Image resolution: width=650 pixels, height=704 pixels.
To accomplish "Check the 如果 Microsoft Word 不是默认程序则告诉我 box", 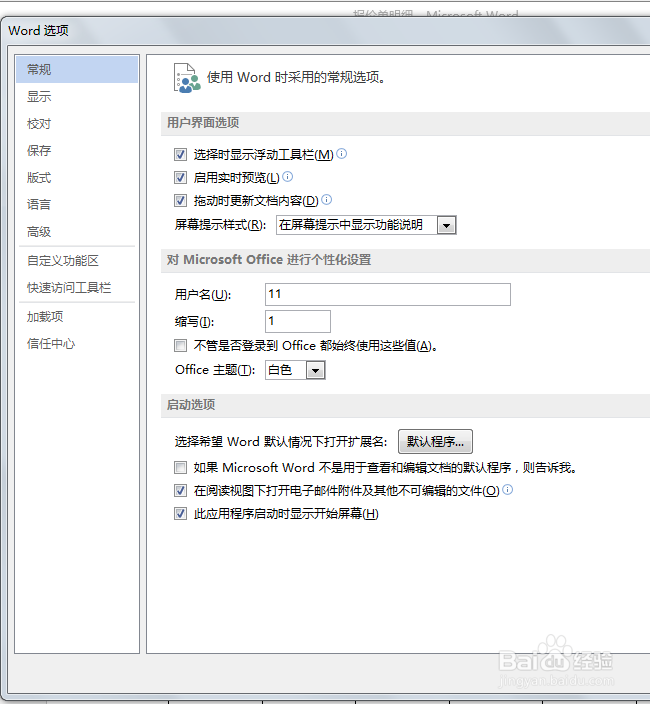I will click(x=180, y=468).
